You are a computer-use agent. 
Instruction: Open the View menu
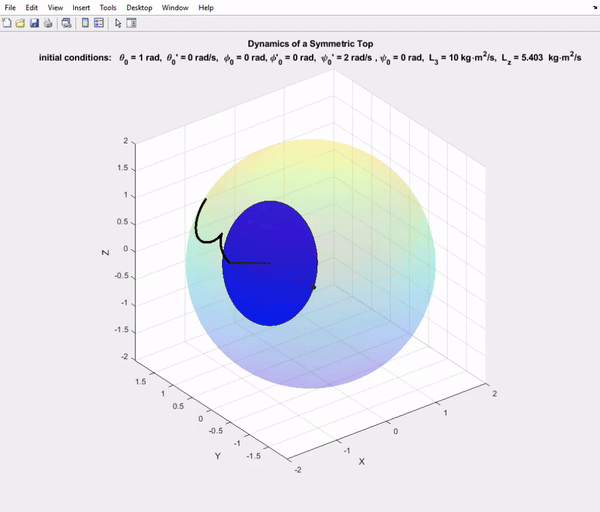[55, 8]
